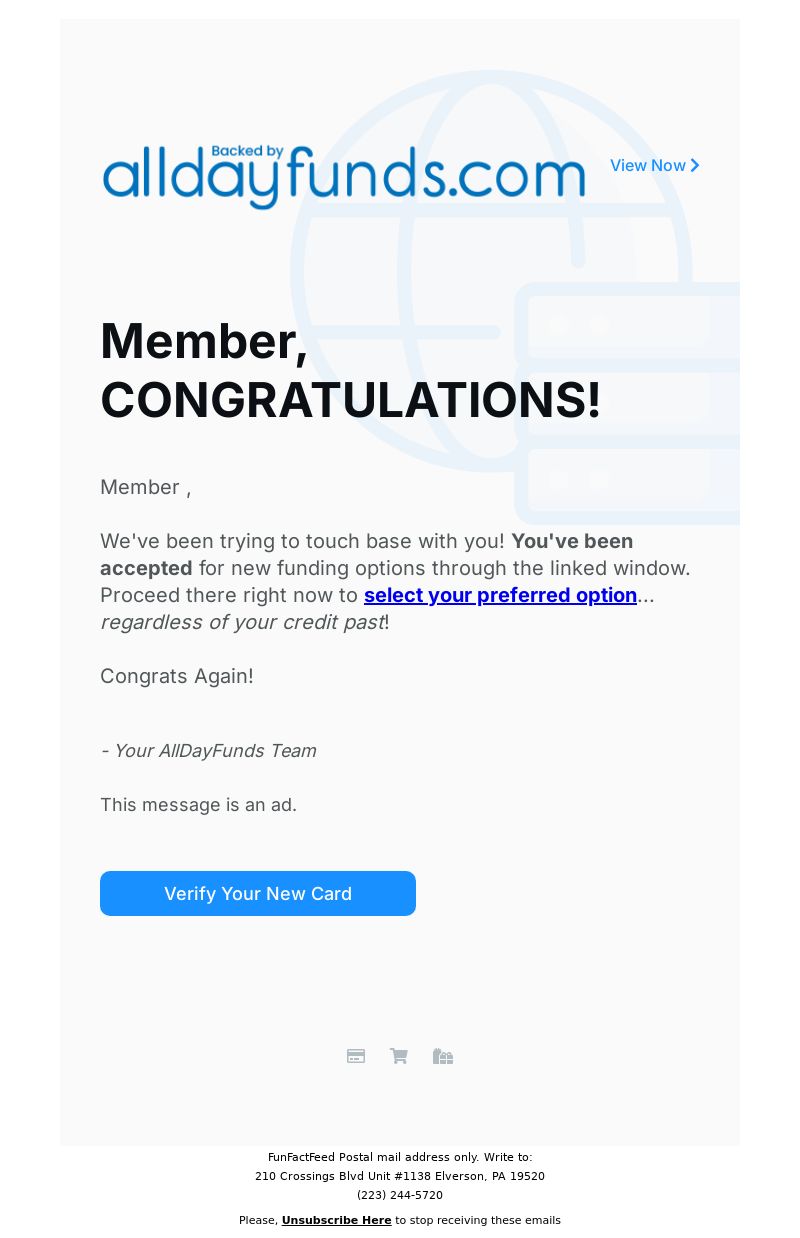Screen dimensions: 800x1238
Task: Click the Member, CONGRATULATIONS! heading
Action: point(351,370)
